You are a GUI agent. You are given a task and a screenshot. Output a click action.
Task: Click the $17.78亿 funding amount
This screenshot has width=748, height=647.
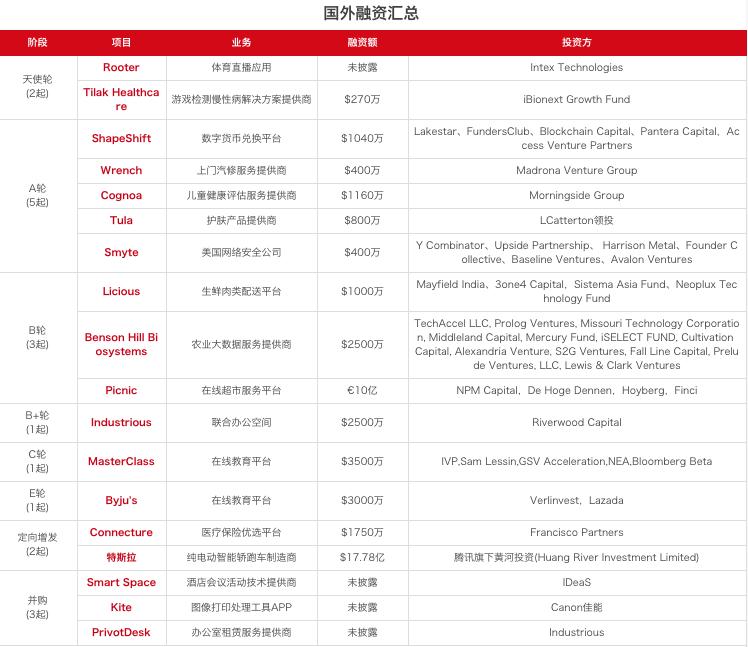[x=362, y=558]
